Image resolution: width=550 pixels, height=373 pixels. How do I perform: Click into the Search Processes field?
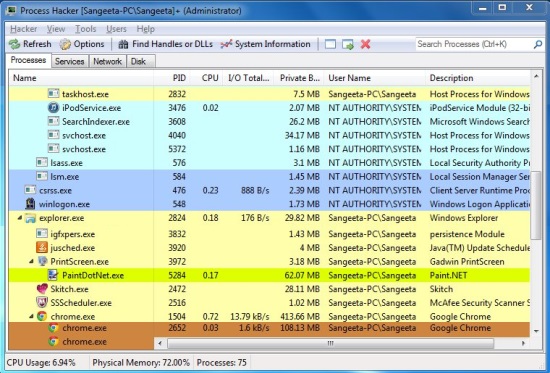(474, 44)
